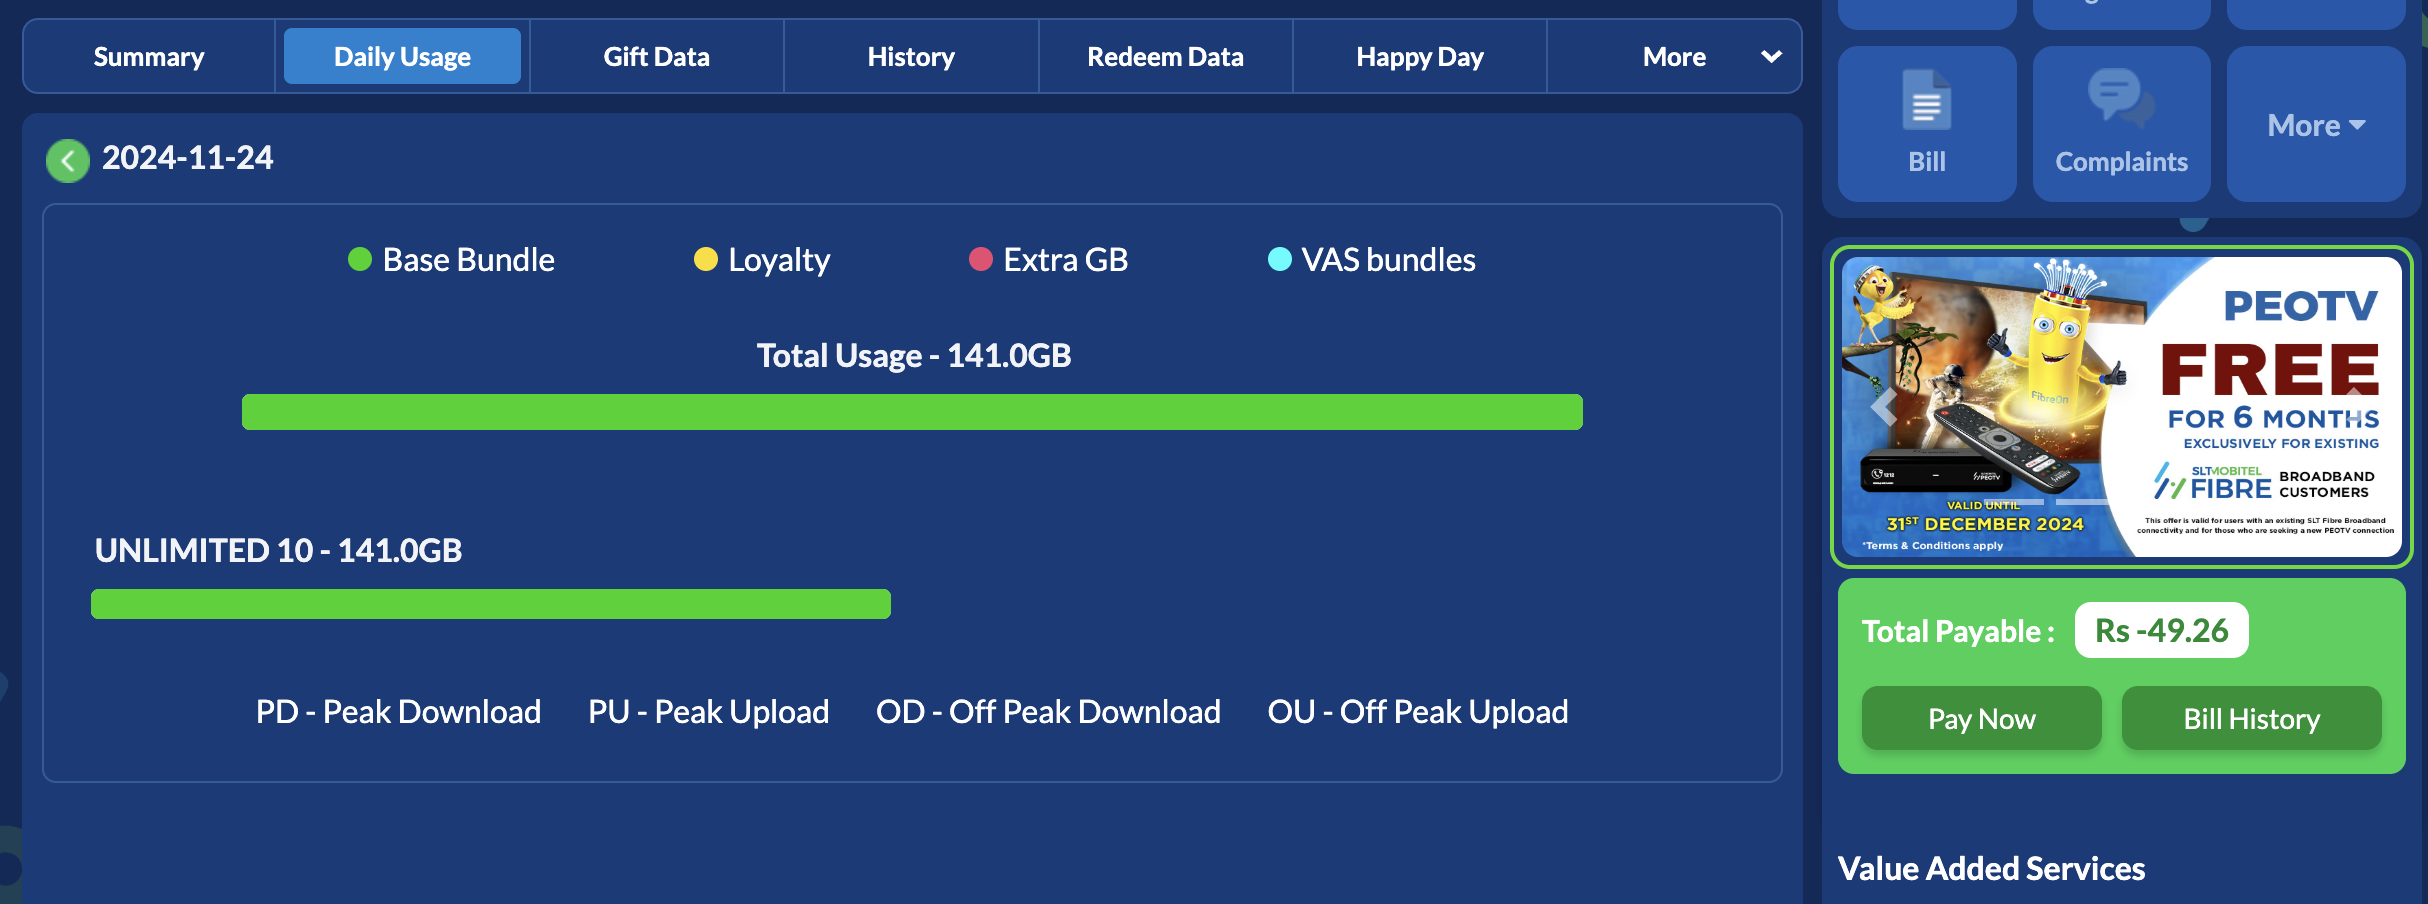
Task: Open Bill History
Action: [x=2251, y=718]
